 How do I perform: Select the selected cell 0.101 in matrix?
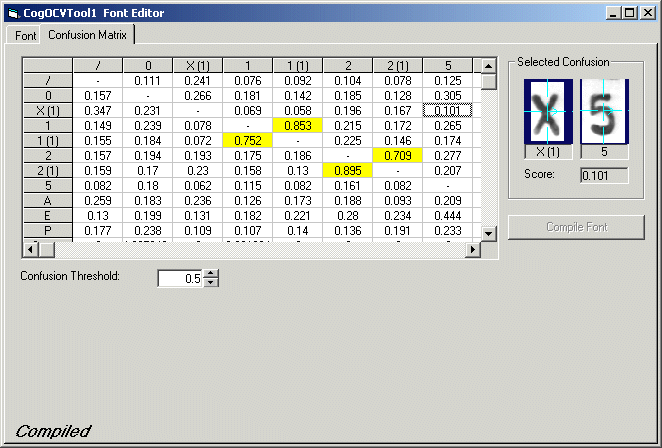(x=448, y=111)
